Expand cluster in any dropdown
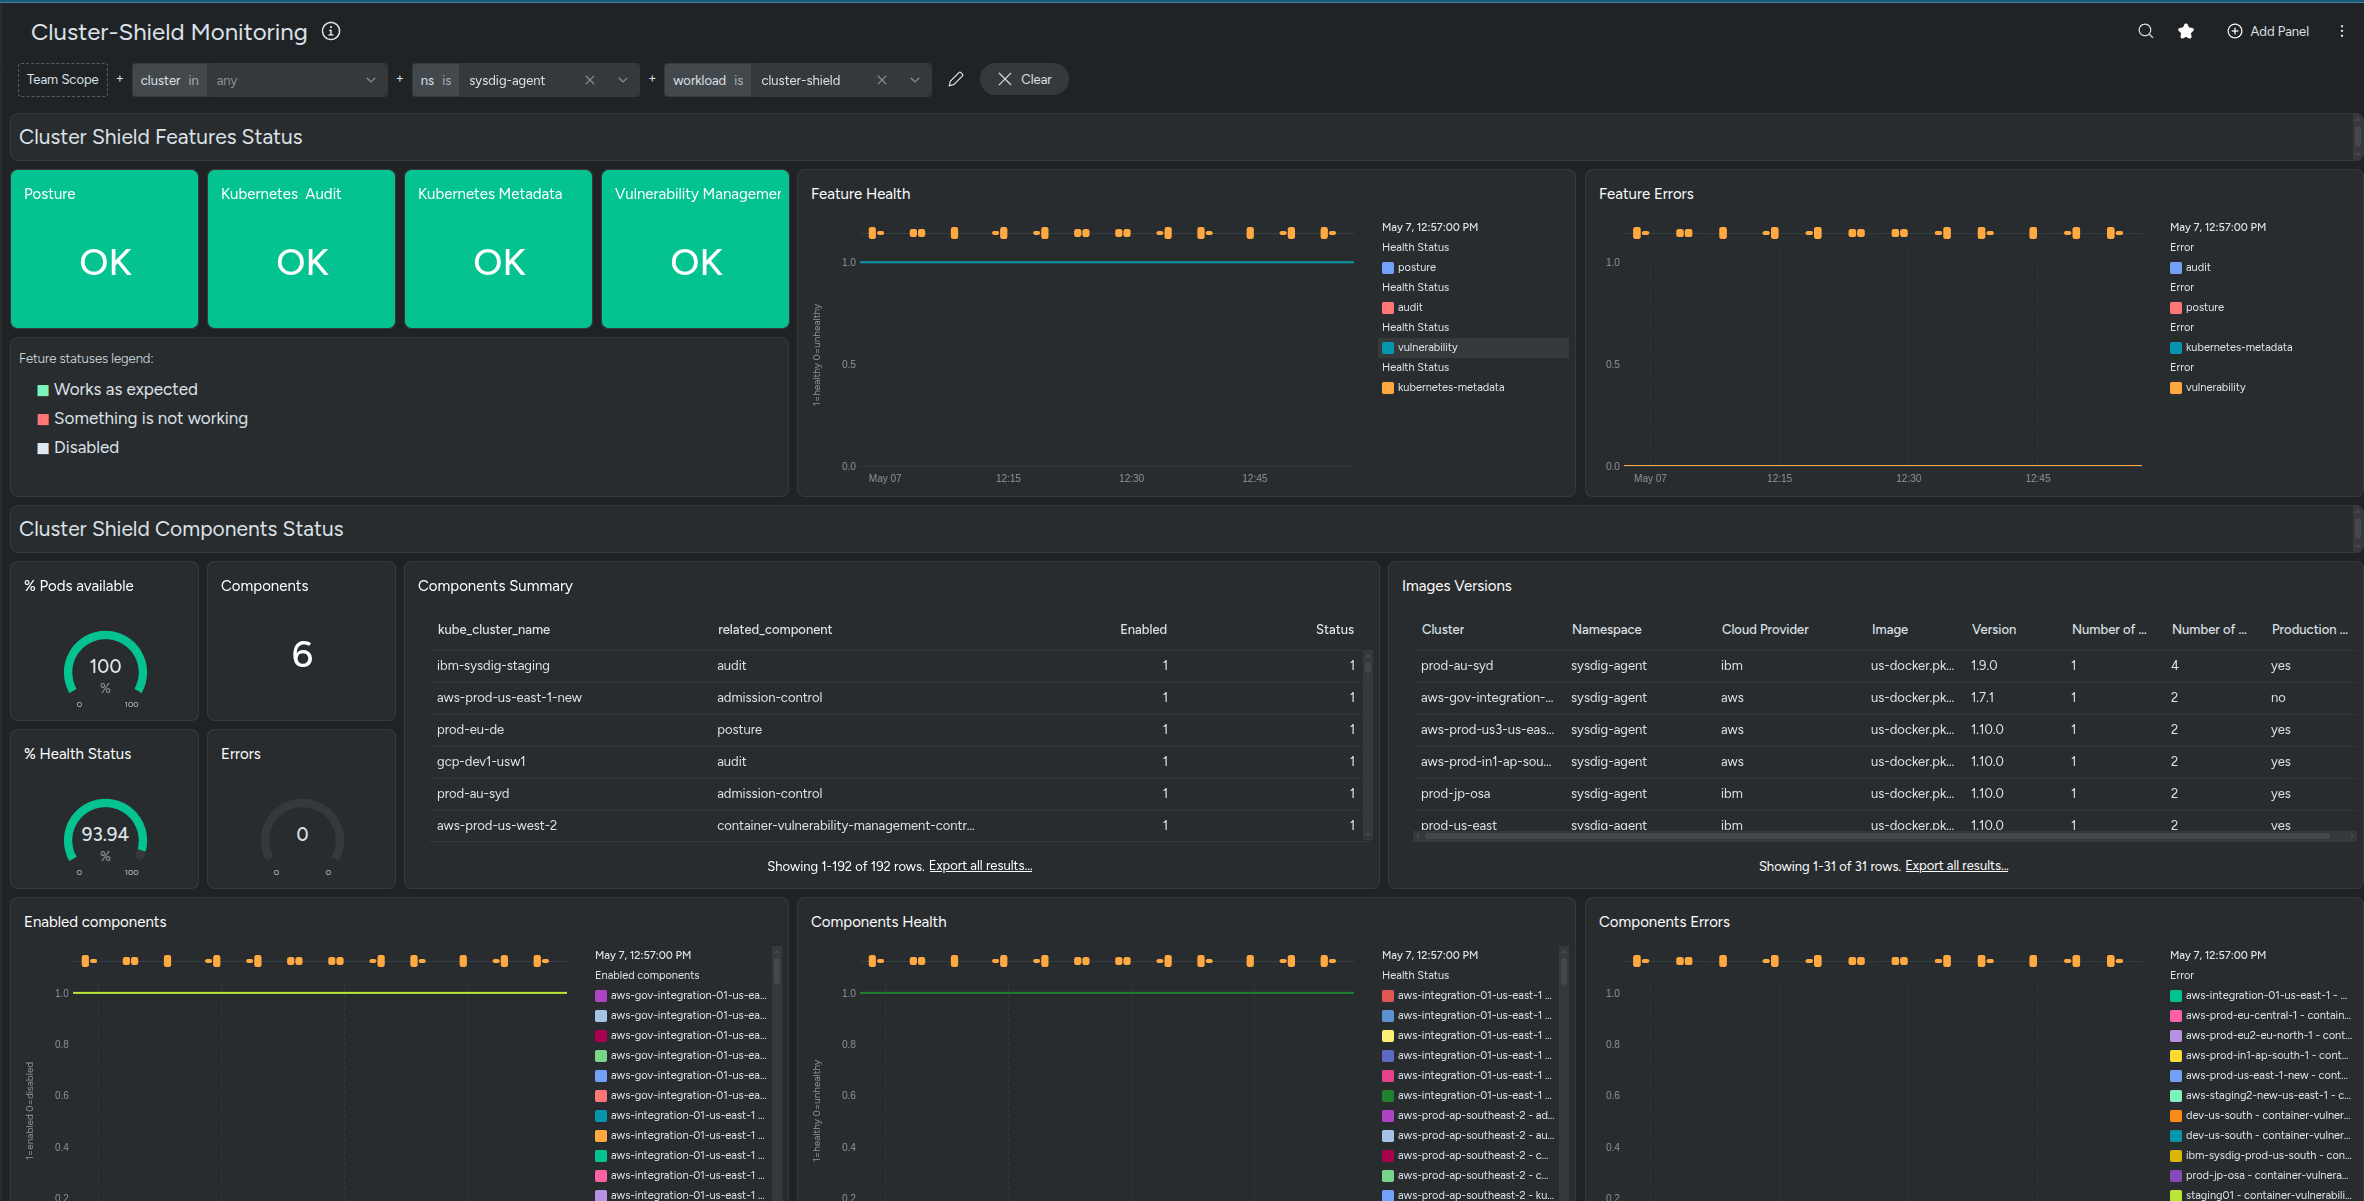This screenshot has height=1201, width=2364. [370, 80]
